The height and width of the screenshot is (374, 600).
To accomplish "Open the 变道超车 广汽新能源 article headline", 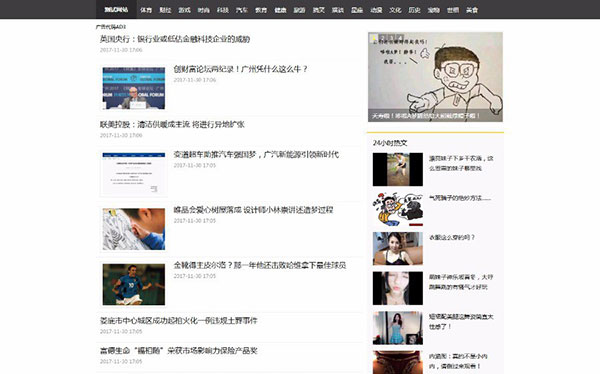I will (x=256, y=154).
